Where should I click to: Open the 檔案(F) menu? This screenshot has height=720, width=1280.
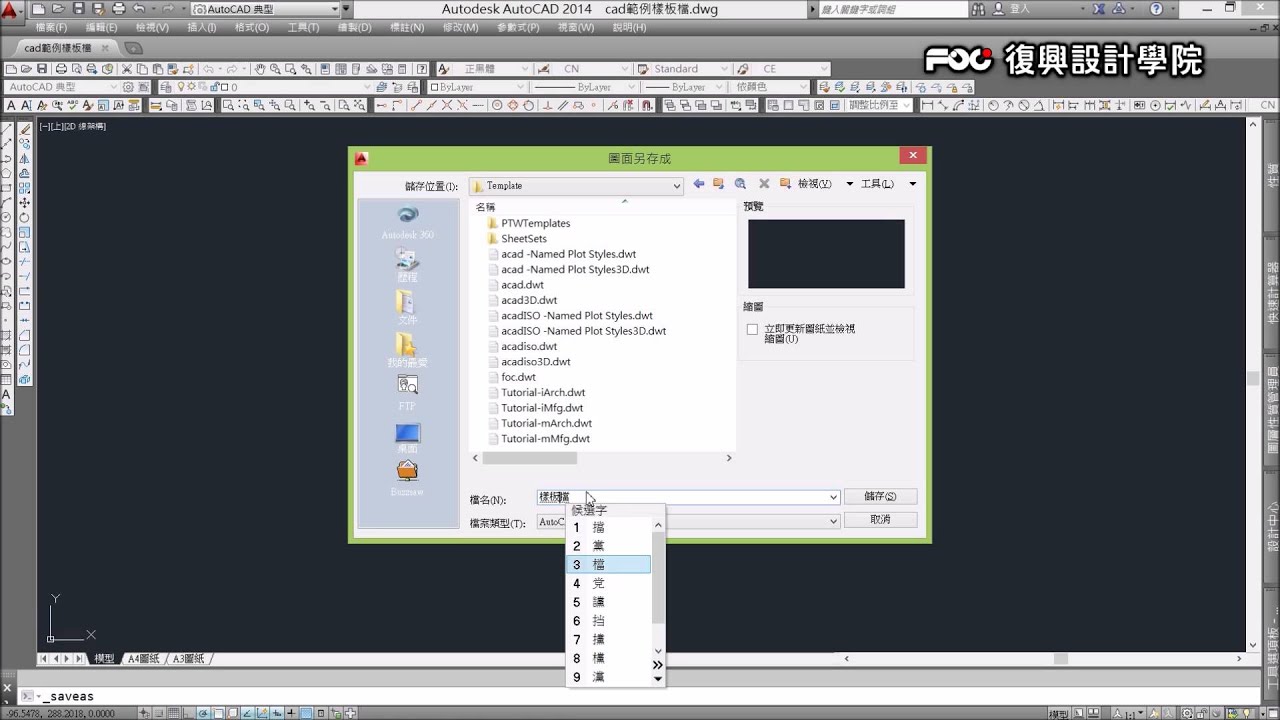51,28
